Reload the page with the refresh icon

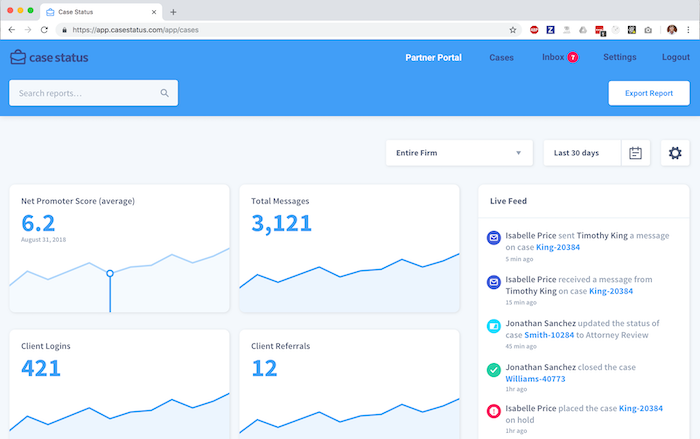(x=44, y=30)
